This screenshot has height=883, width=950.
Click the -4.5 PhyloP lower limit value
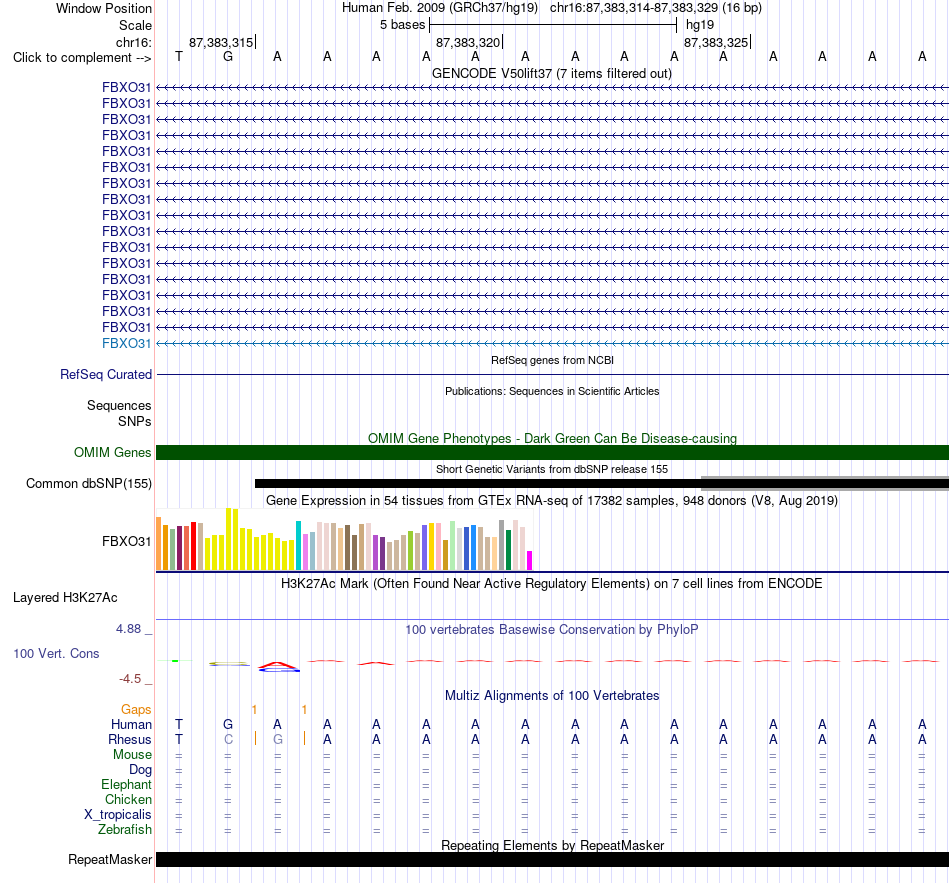pos(130,679)
